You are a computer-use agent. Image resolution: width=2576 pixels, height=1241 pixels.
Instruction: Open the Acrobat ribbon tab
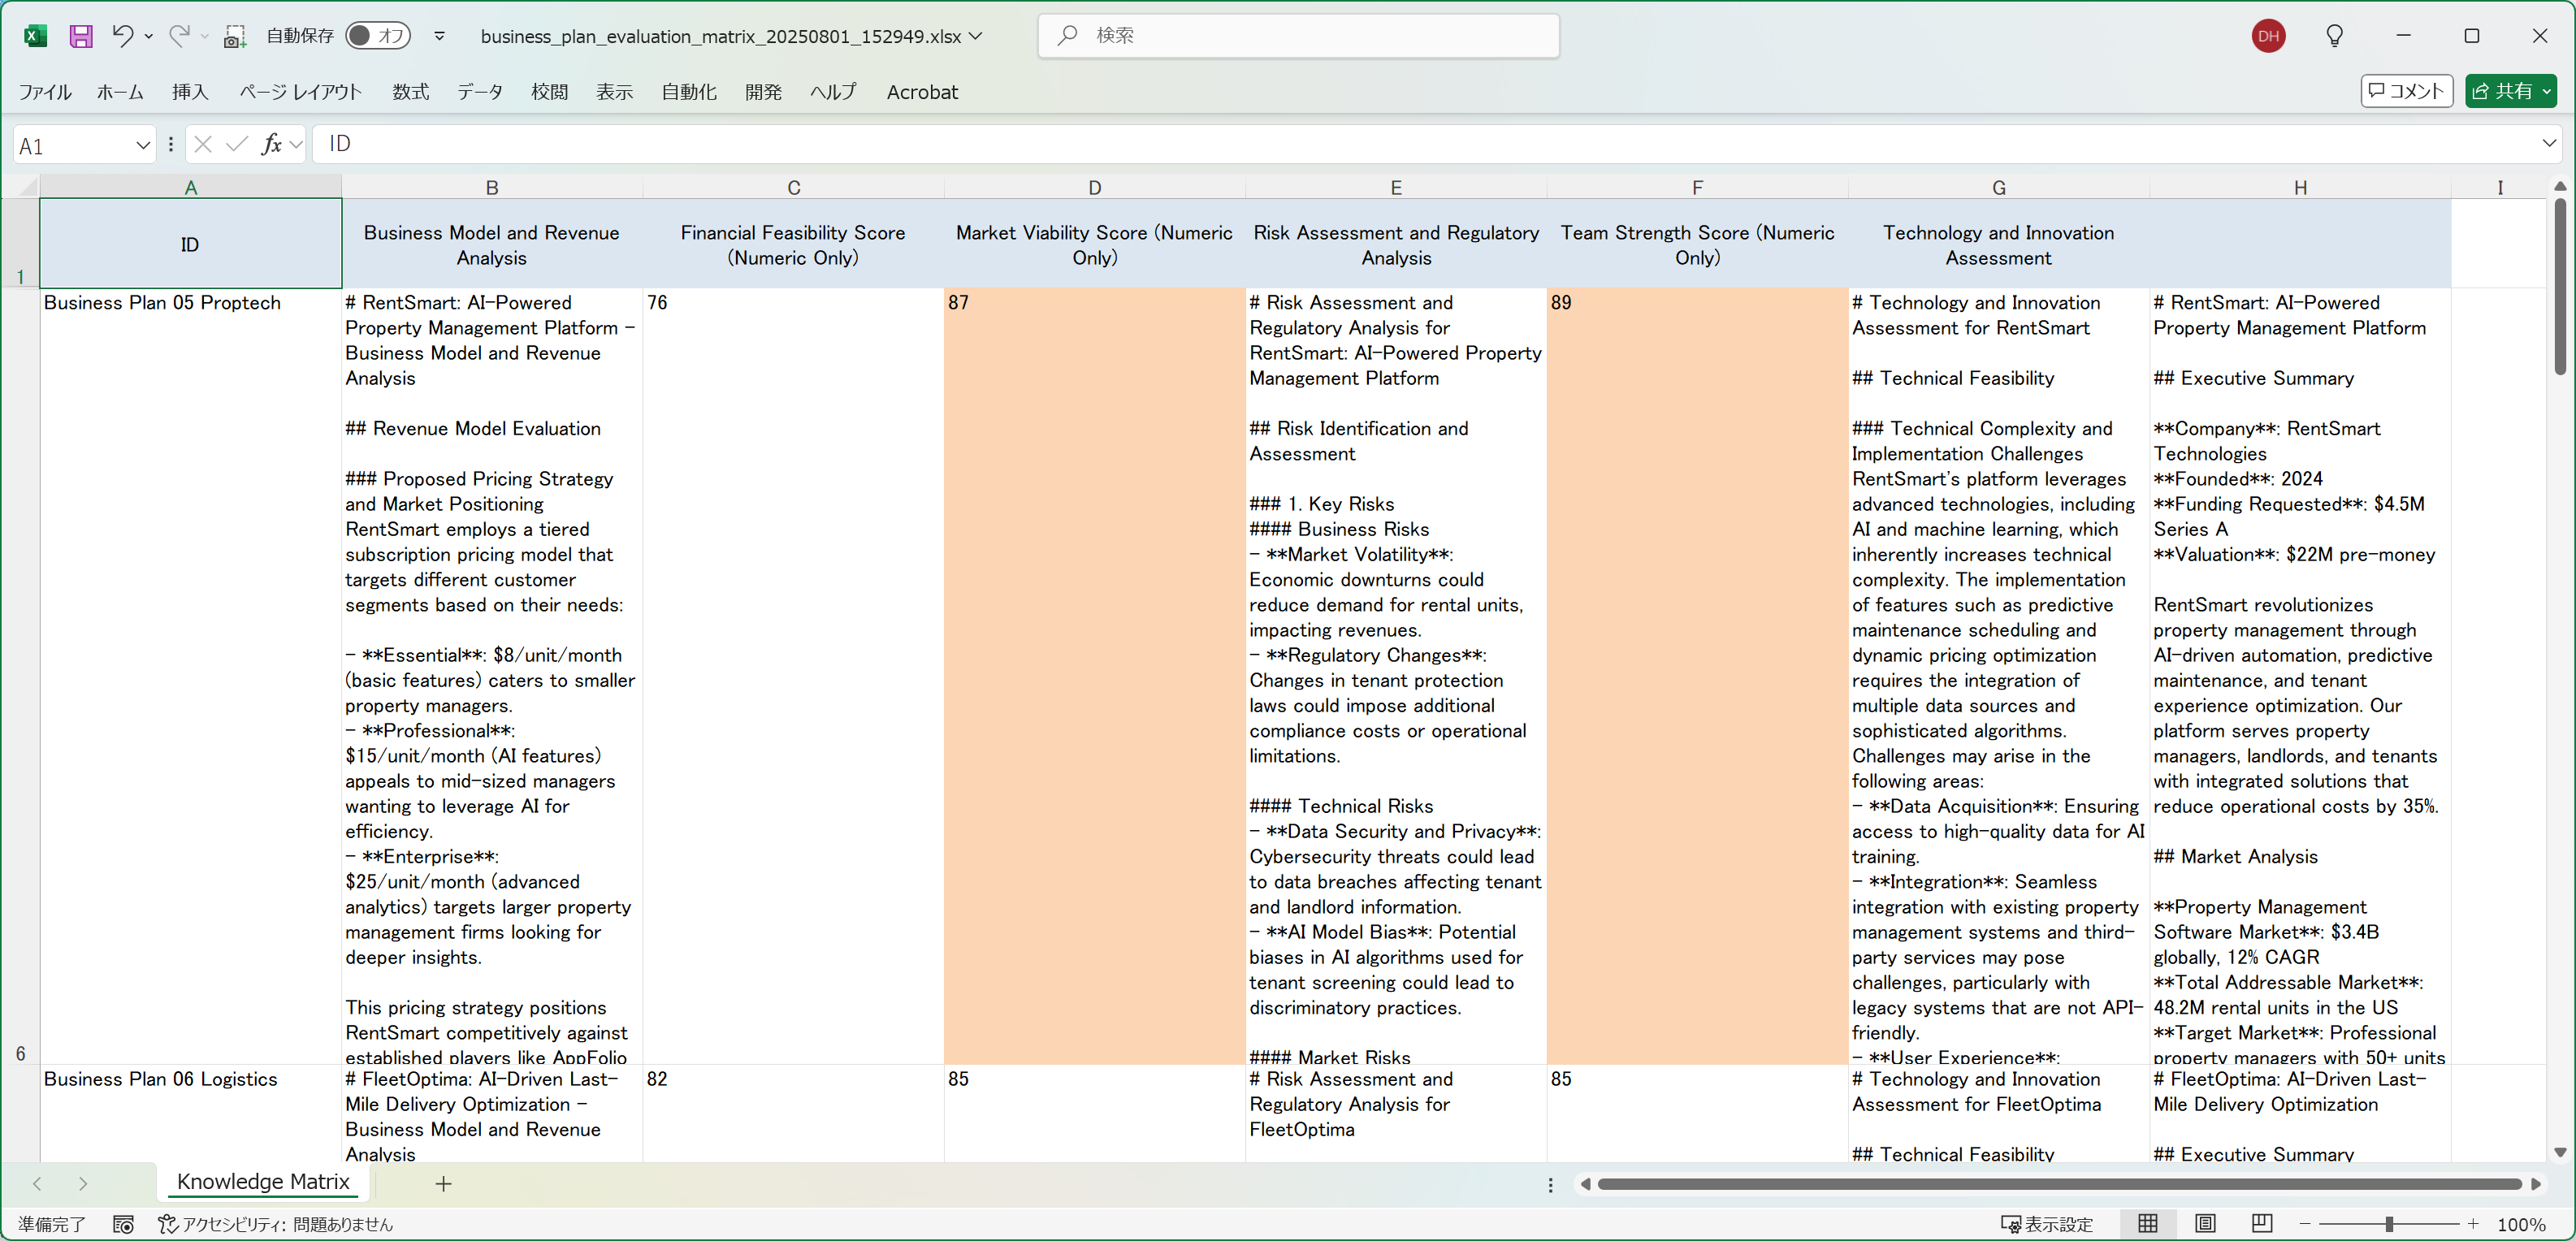(921, 92)
